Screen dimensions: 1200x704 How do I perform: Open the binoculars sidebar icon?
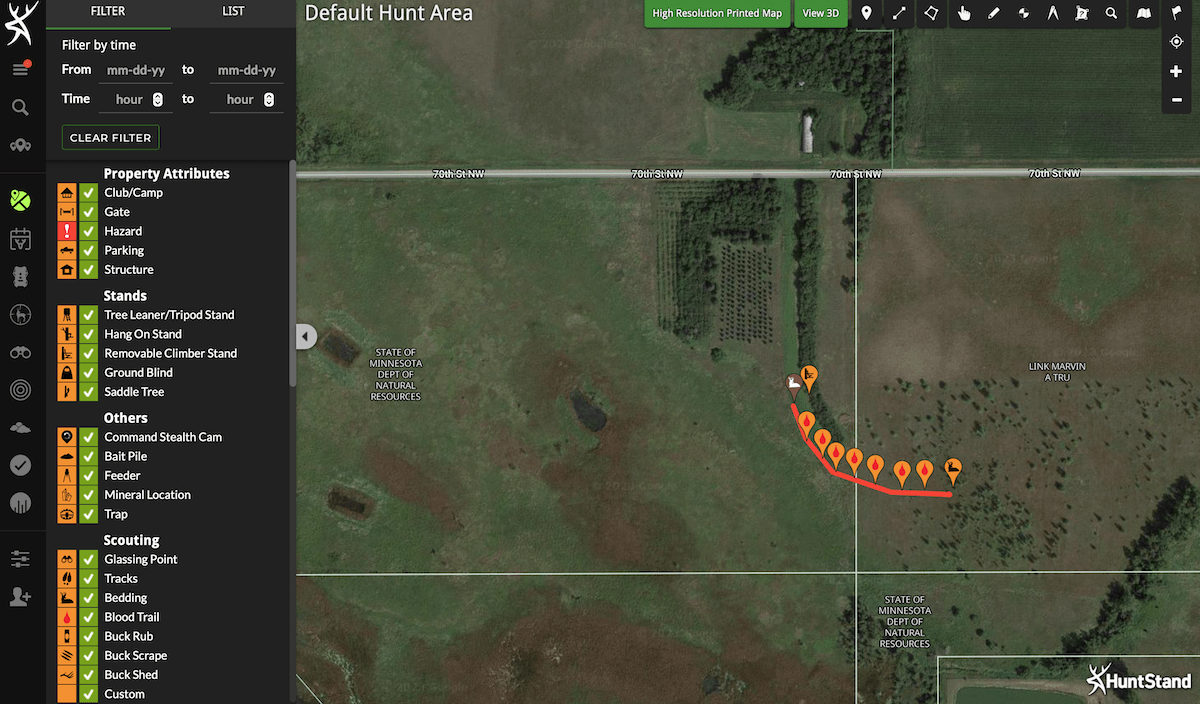20,352
